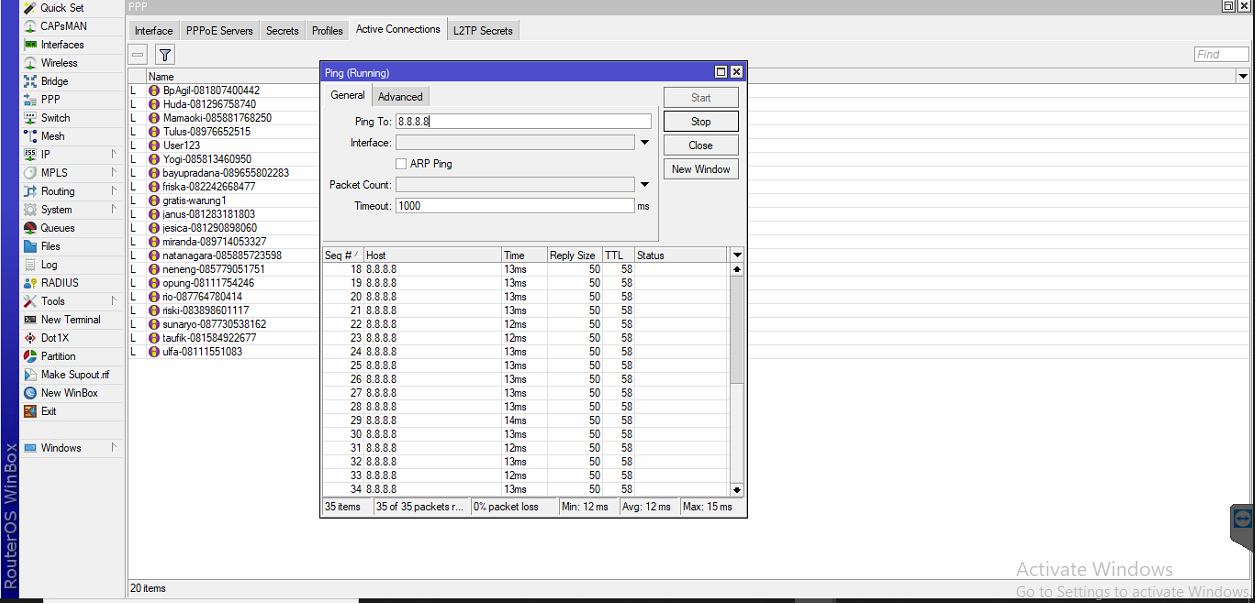Open the Interfaces sidebar icon
Screen dimensions: 1256x604
tap(30, 45)
